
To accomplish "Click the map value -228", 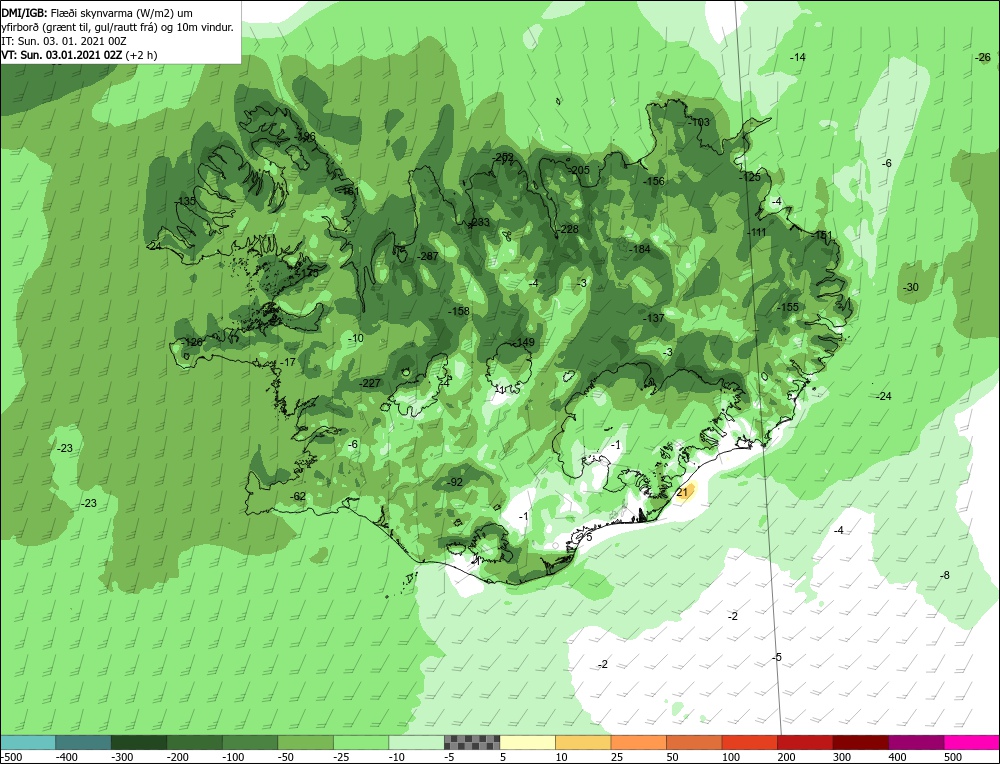I will pyautogui.click(x=568, y=230).
